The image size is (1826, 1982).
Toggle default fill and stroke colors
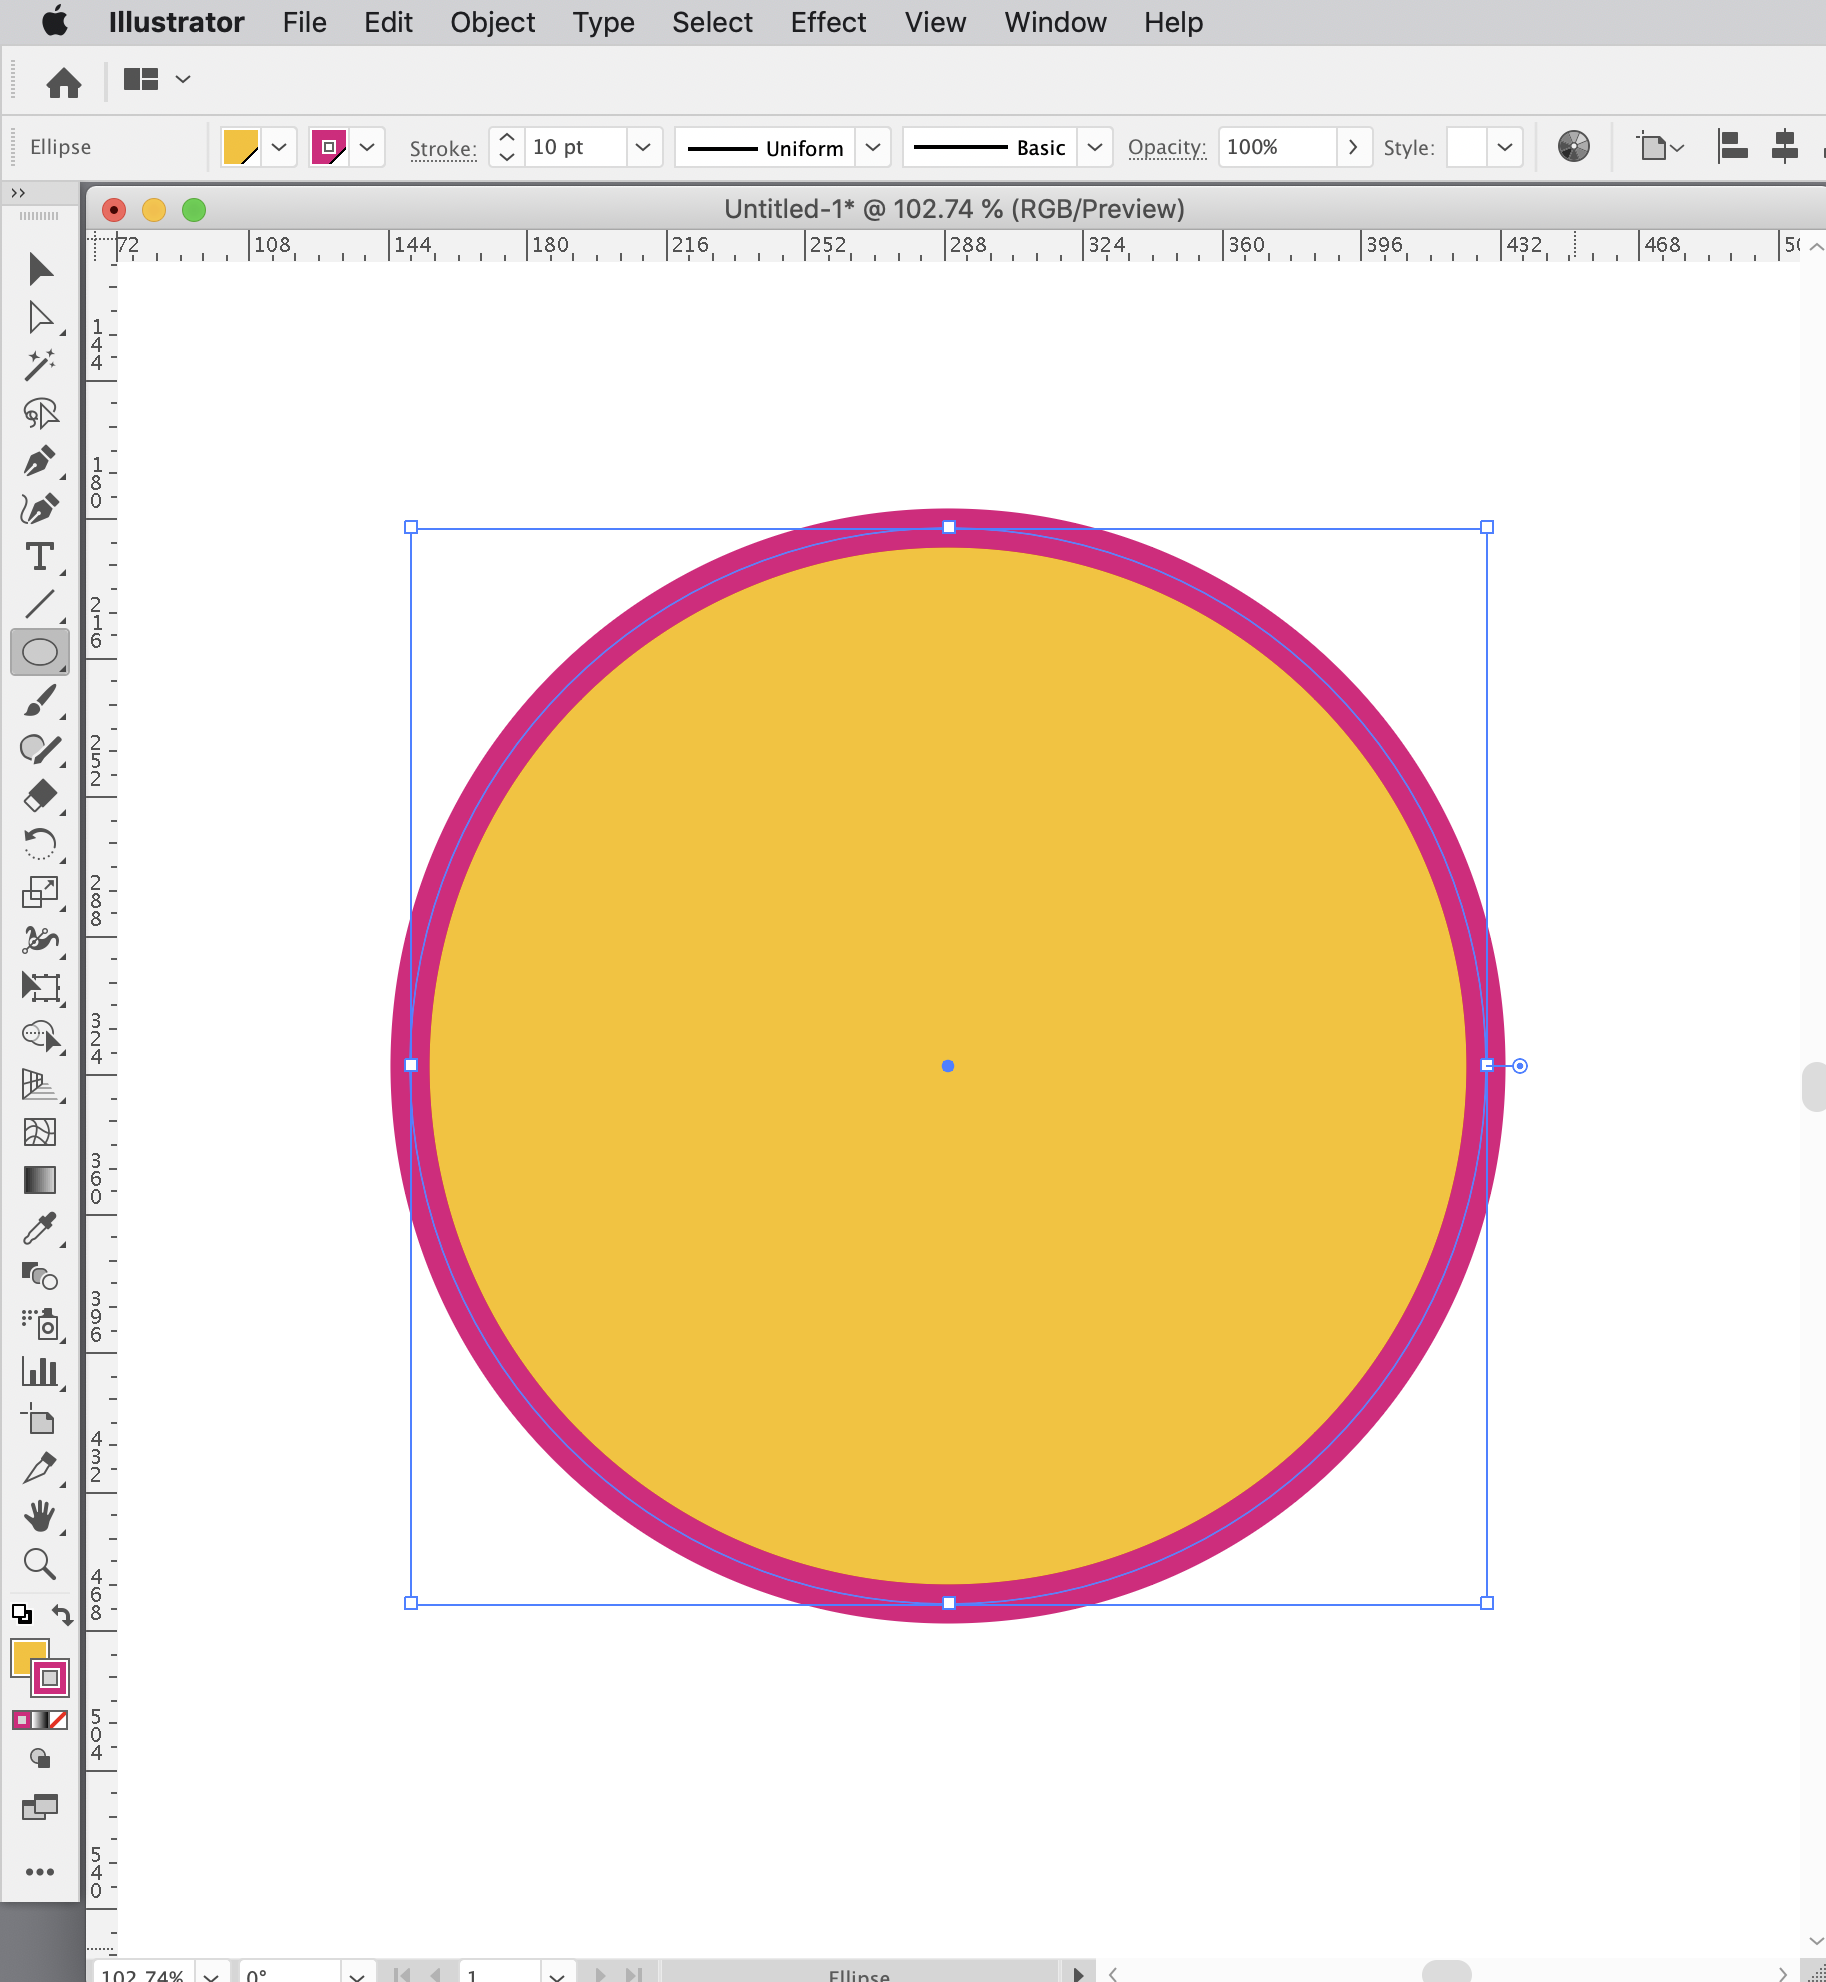(x=20, y=1613)
